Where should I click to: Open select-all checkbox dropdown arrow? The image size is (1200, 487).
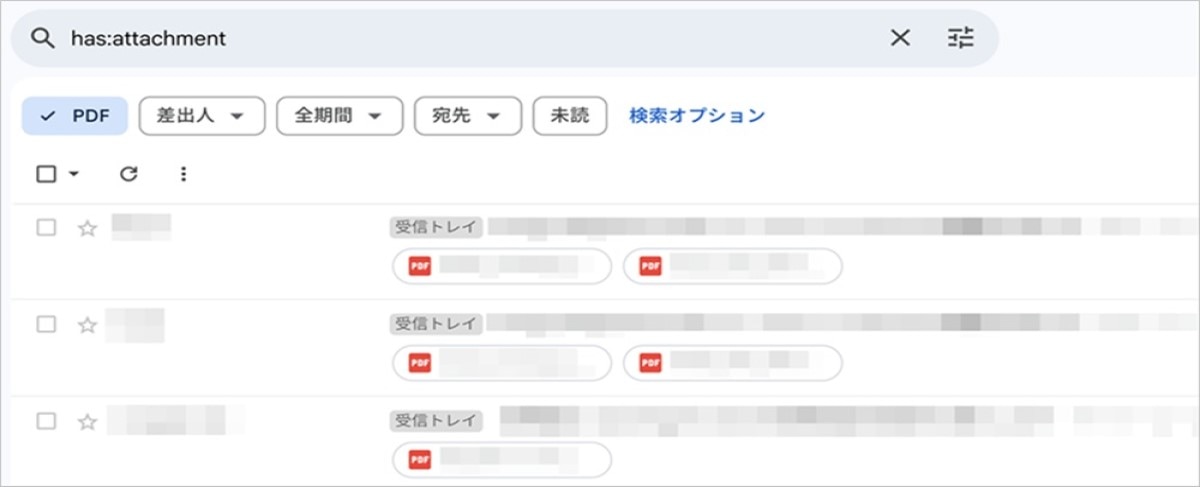pyautogui.click(x=74, y=175)
